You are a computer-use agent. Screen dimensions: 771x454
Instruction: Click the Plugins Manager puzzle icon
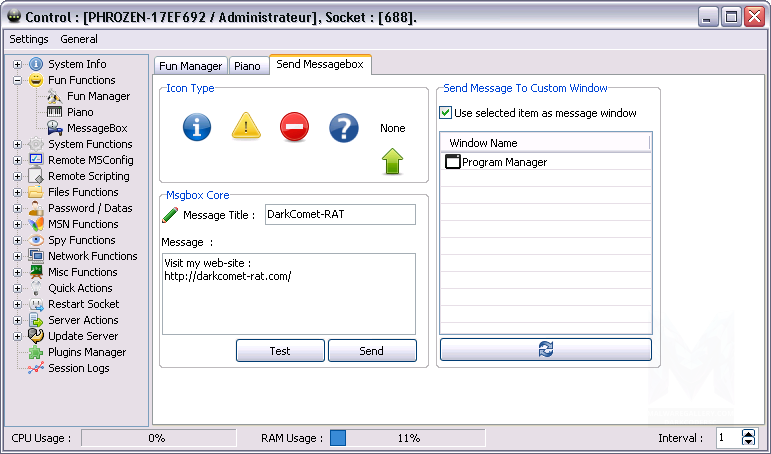pyautogui.click(x=36, y=352)
